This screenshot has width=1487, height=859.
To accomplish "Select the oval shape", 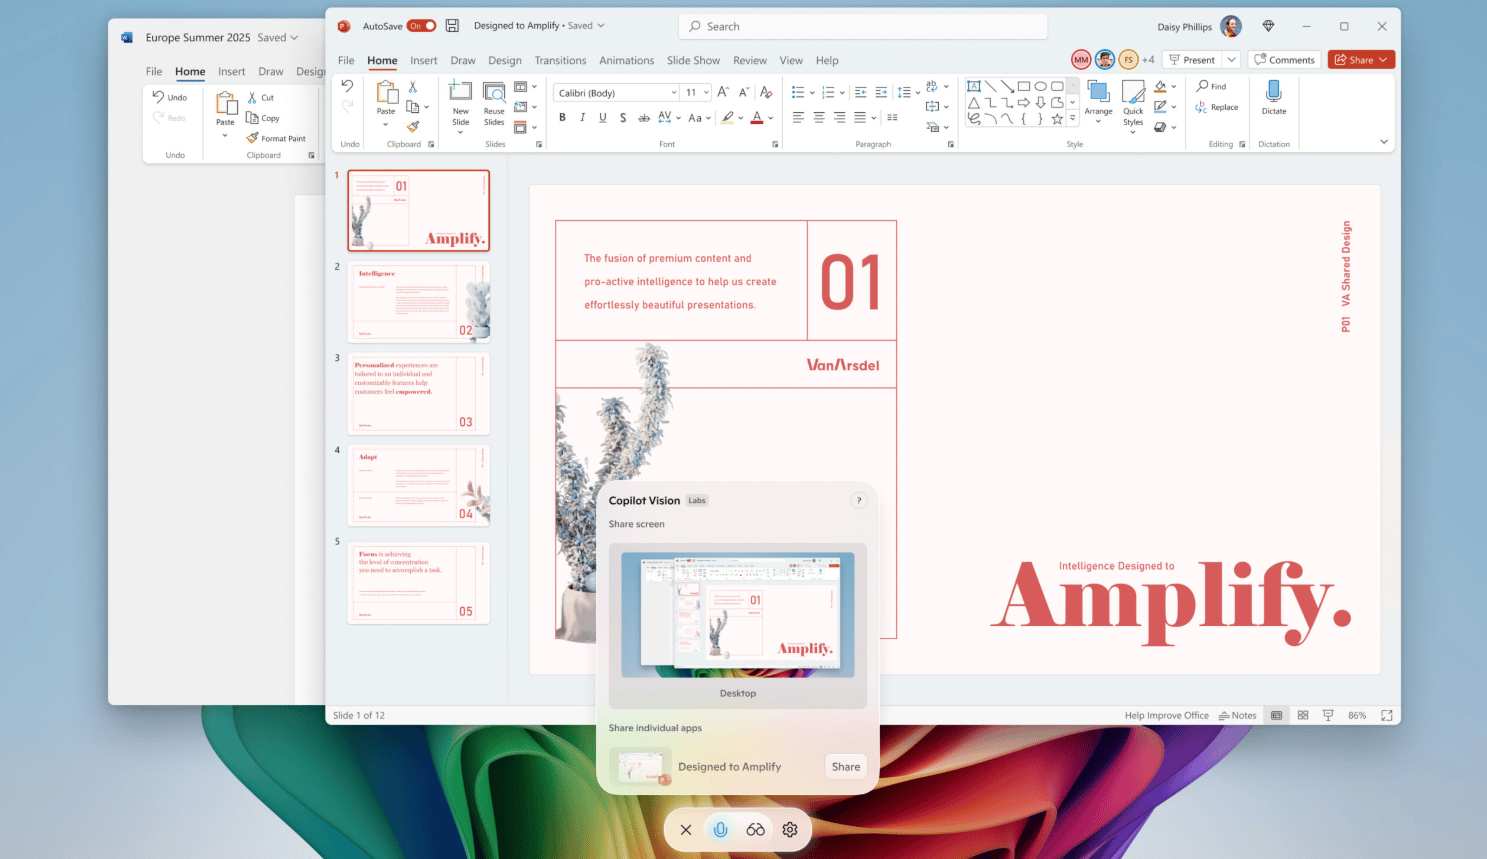I will (1040, 87).
